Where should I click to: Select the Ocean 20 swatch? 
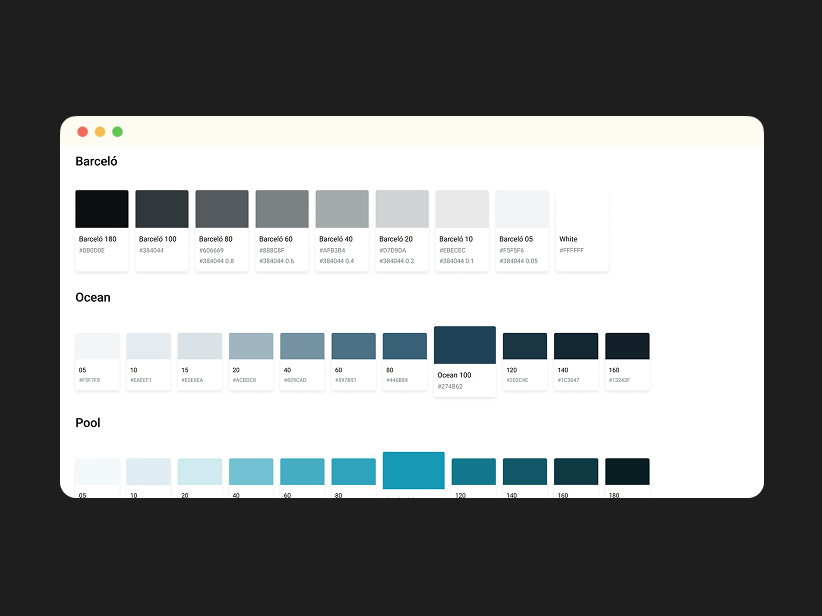coord(251,346)
